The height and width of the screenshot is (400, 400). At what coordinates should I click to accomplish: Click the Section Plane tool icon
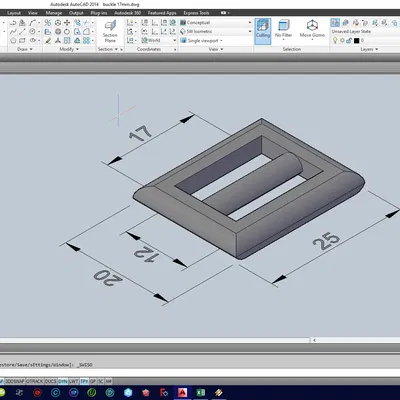tap(110, 25)
